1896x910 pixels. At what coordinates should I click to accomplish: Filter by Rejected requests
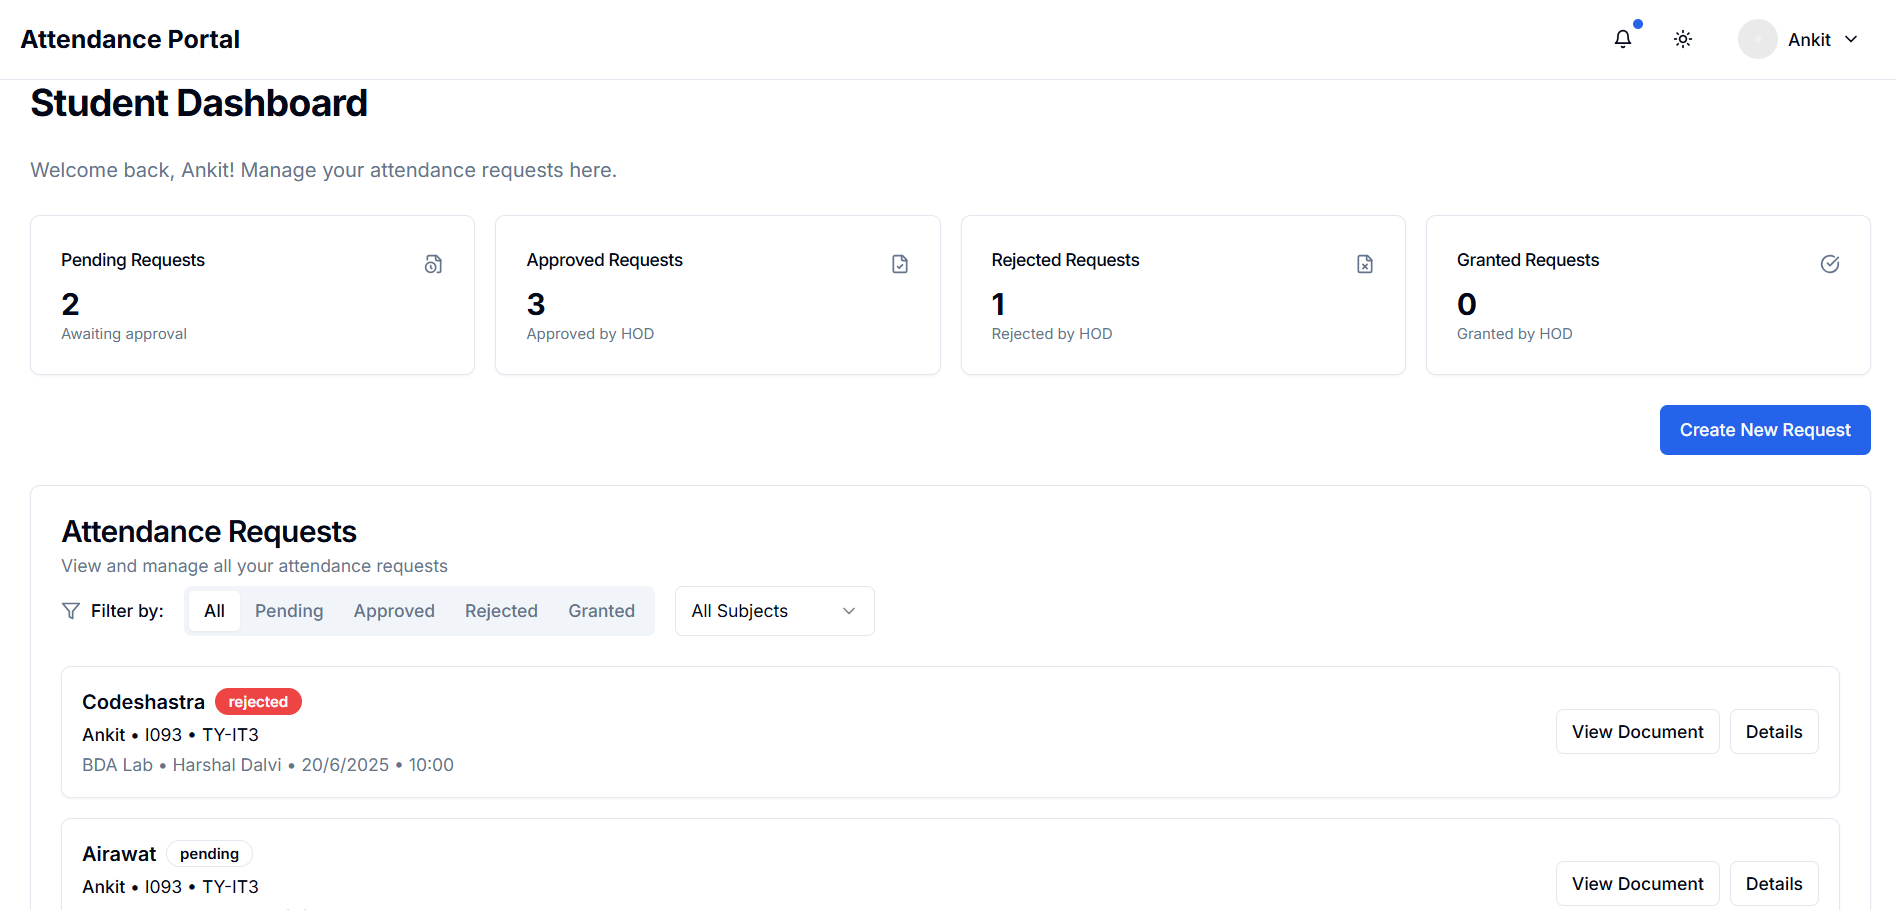[x=501, y=611]
